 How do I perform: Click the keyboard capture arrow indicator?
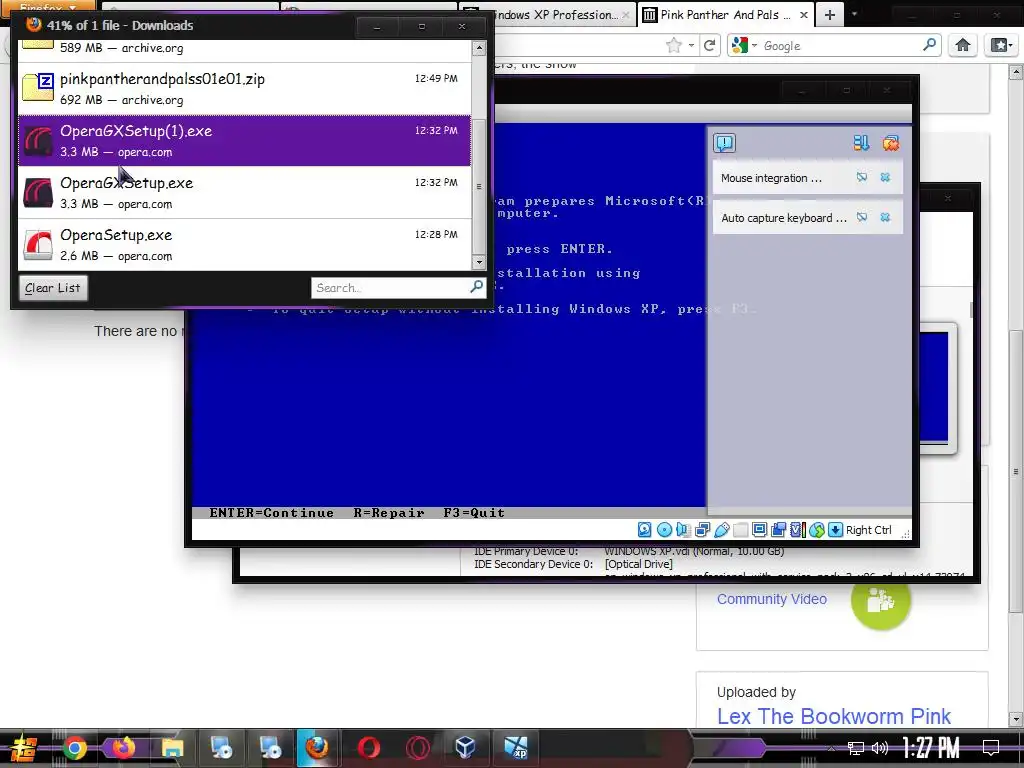tap(835, 530)
